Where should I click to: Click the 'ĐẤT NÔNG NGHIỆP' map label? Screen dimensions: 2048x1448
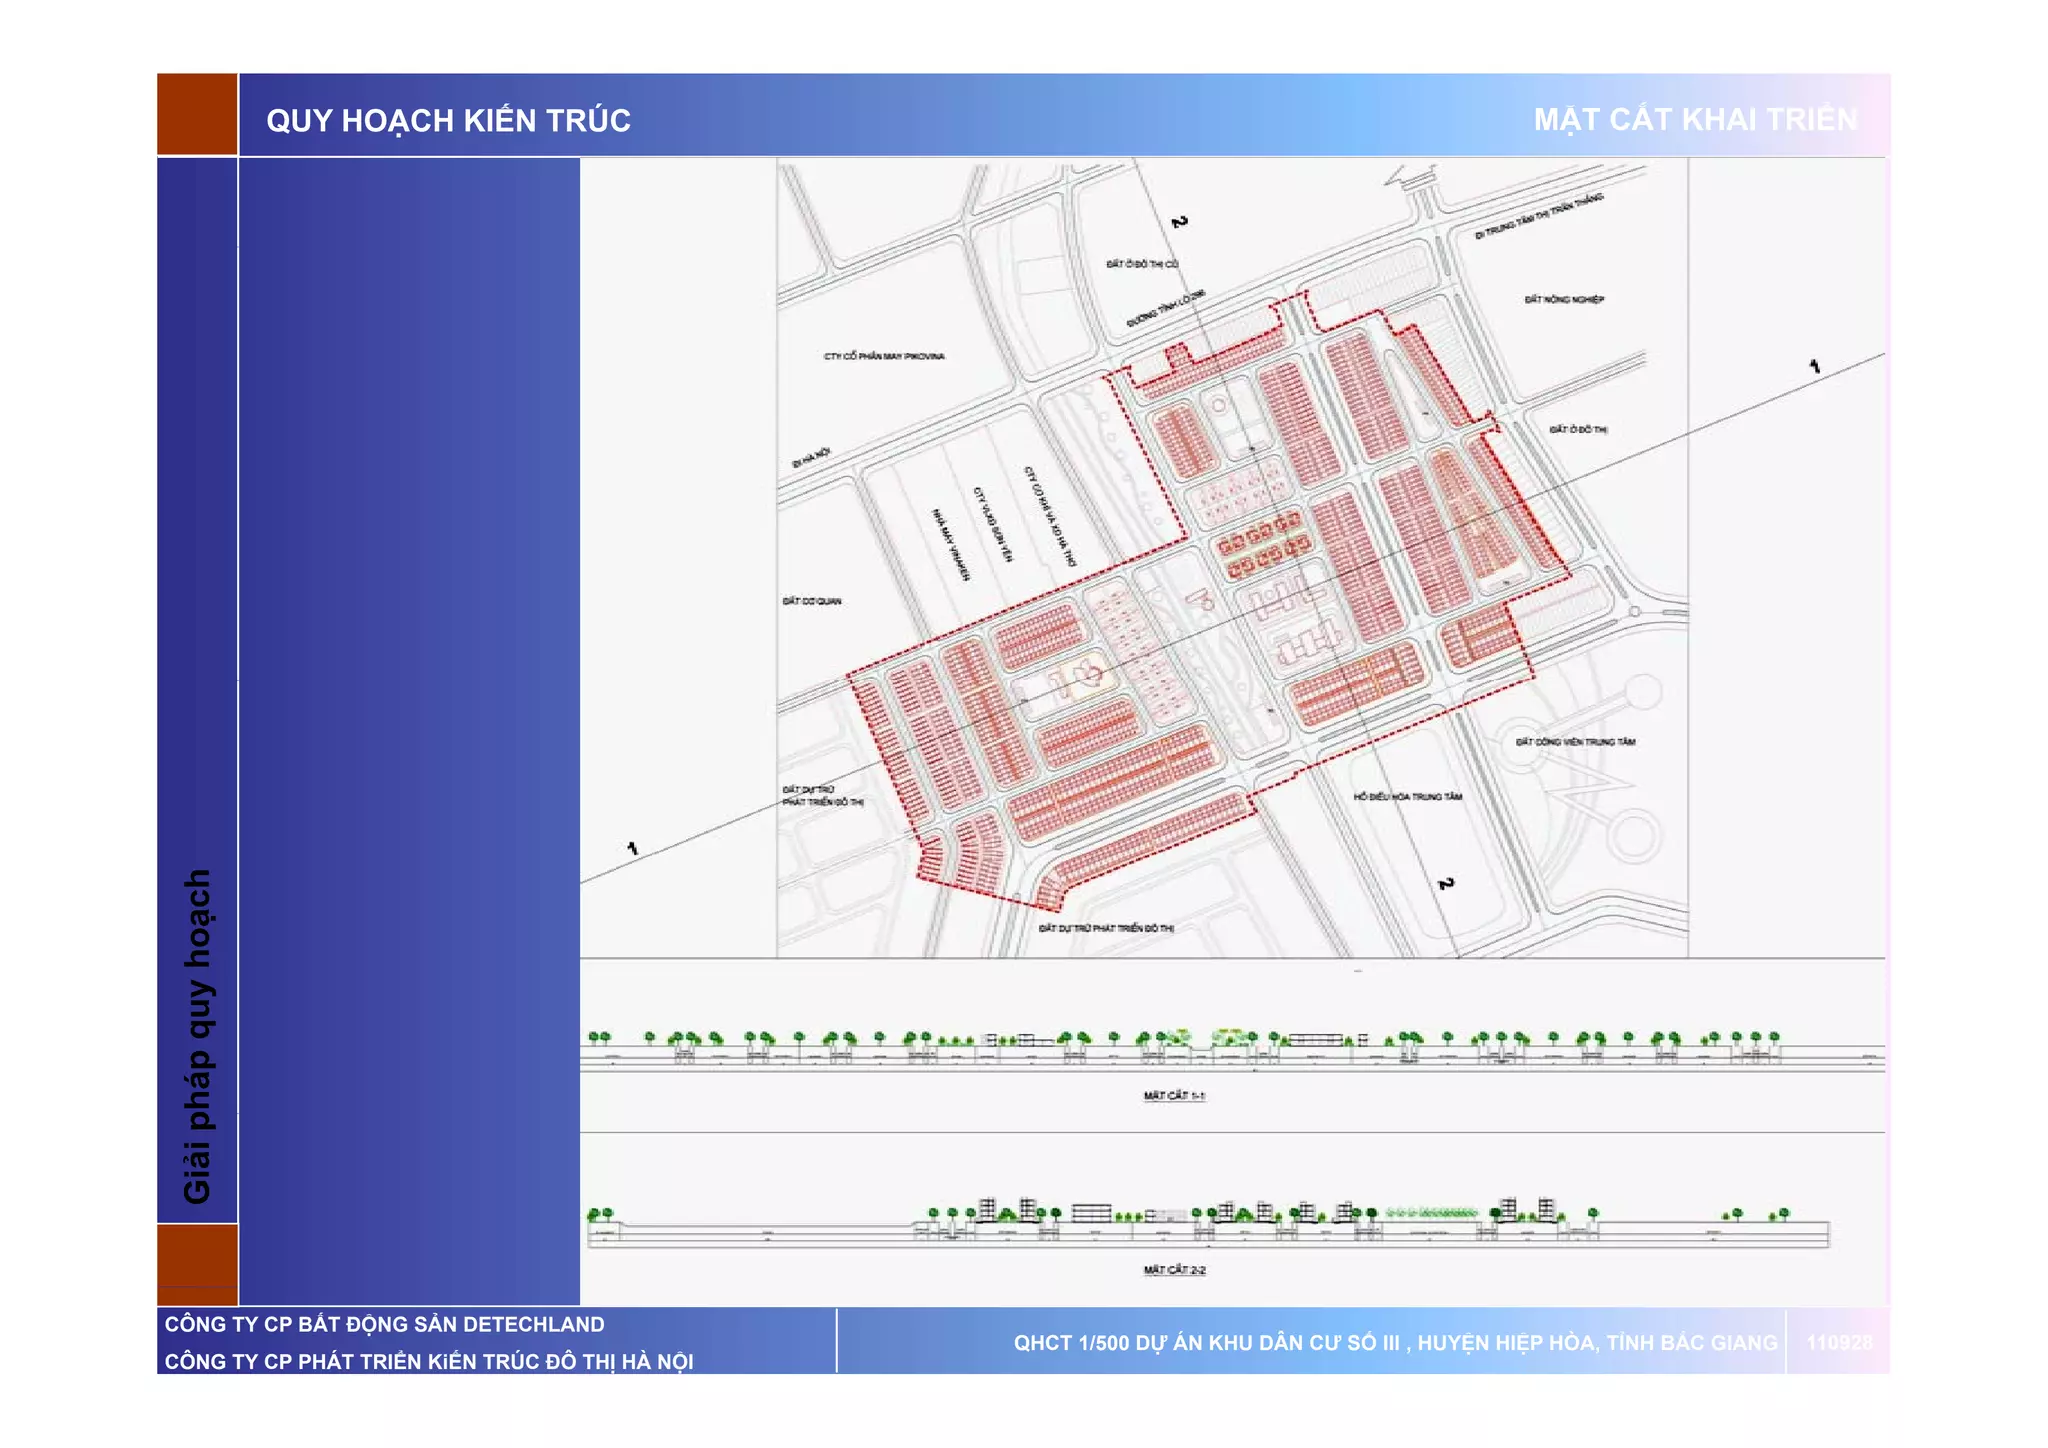[x=1564, y=299]
